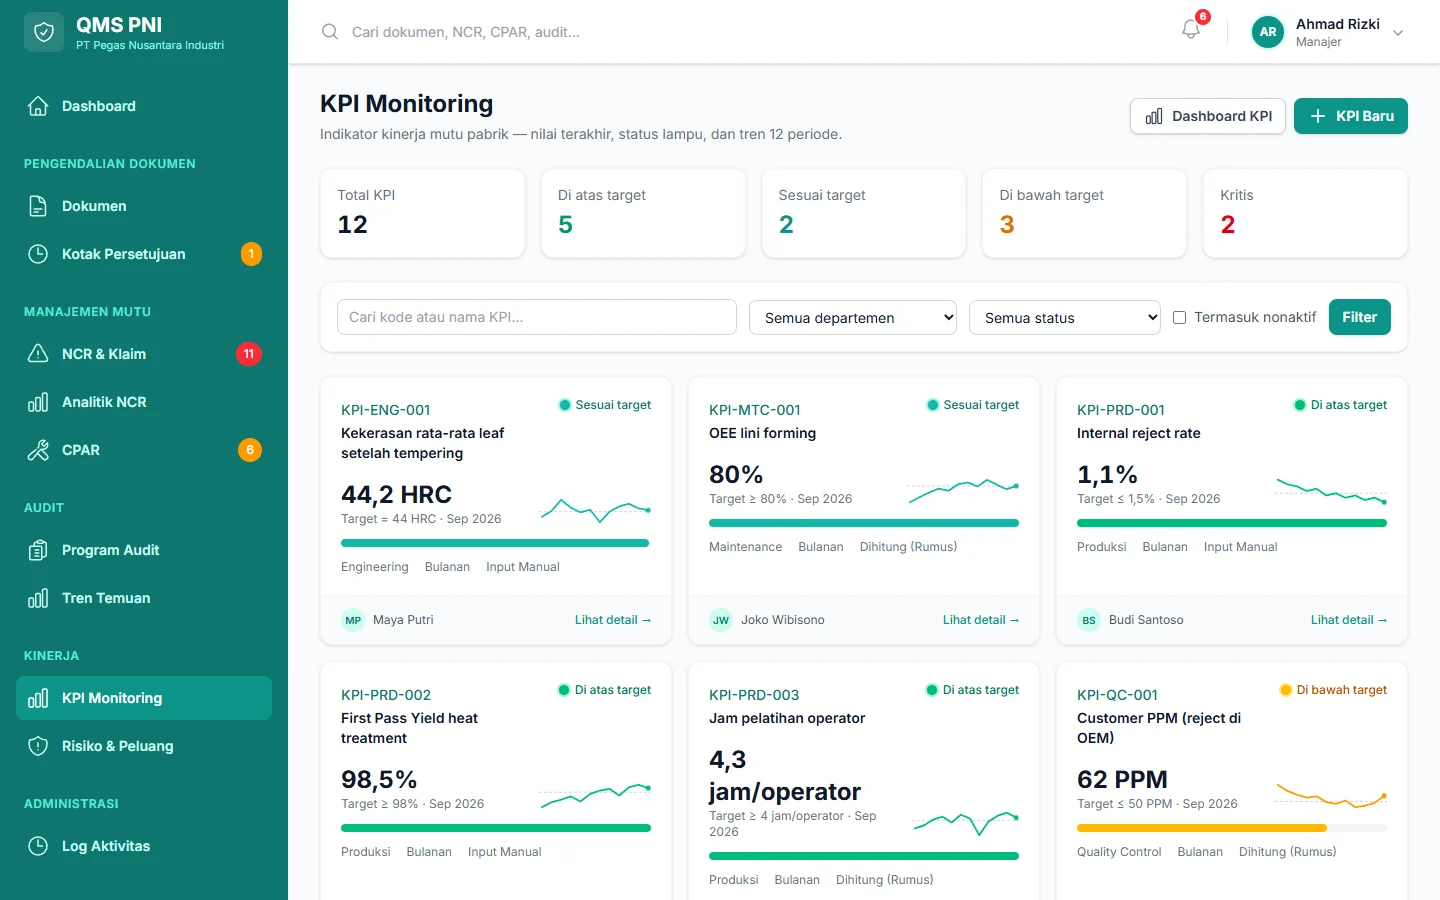Click the MP avatar for Maya Putri
Viewport: 1440px width, 900px height.
(353, 620)
